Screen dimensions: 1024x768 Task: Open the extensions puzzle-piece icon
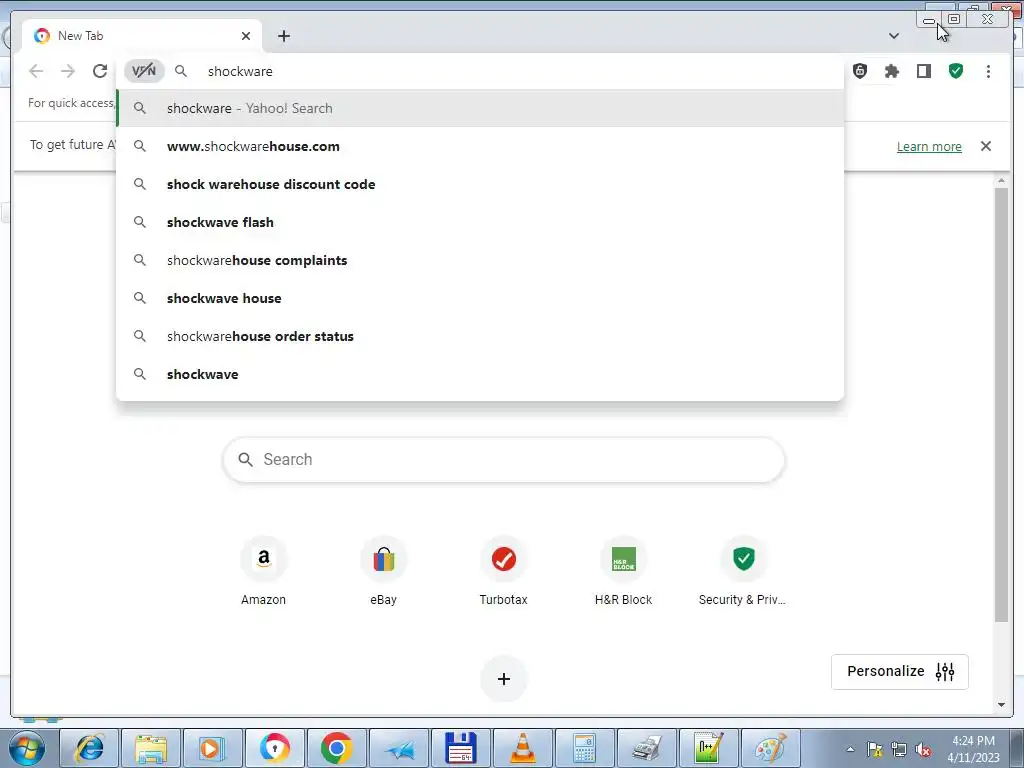point(891,71)
